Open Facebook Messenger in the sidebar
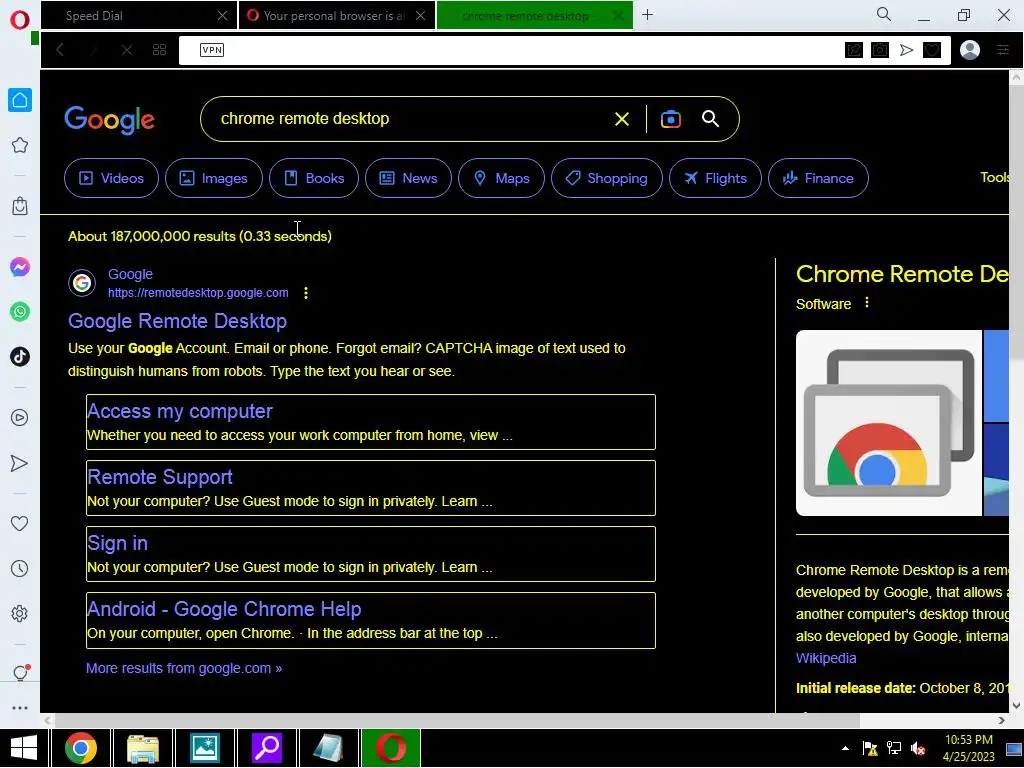Viewport: 1024px width, 768px height. (x=20, y=267)
